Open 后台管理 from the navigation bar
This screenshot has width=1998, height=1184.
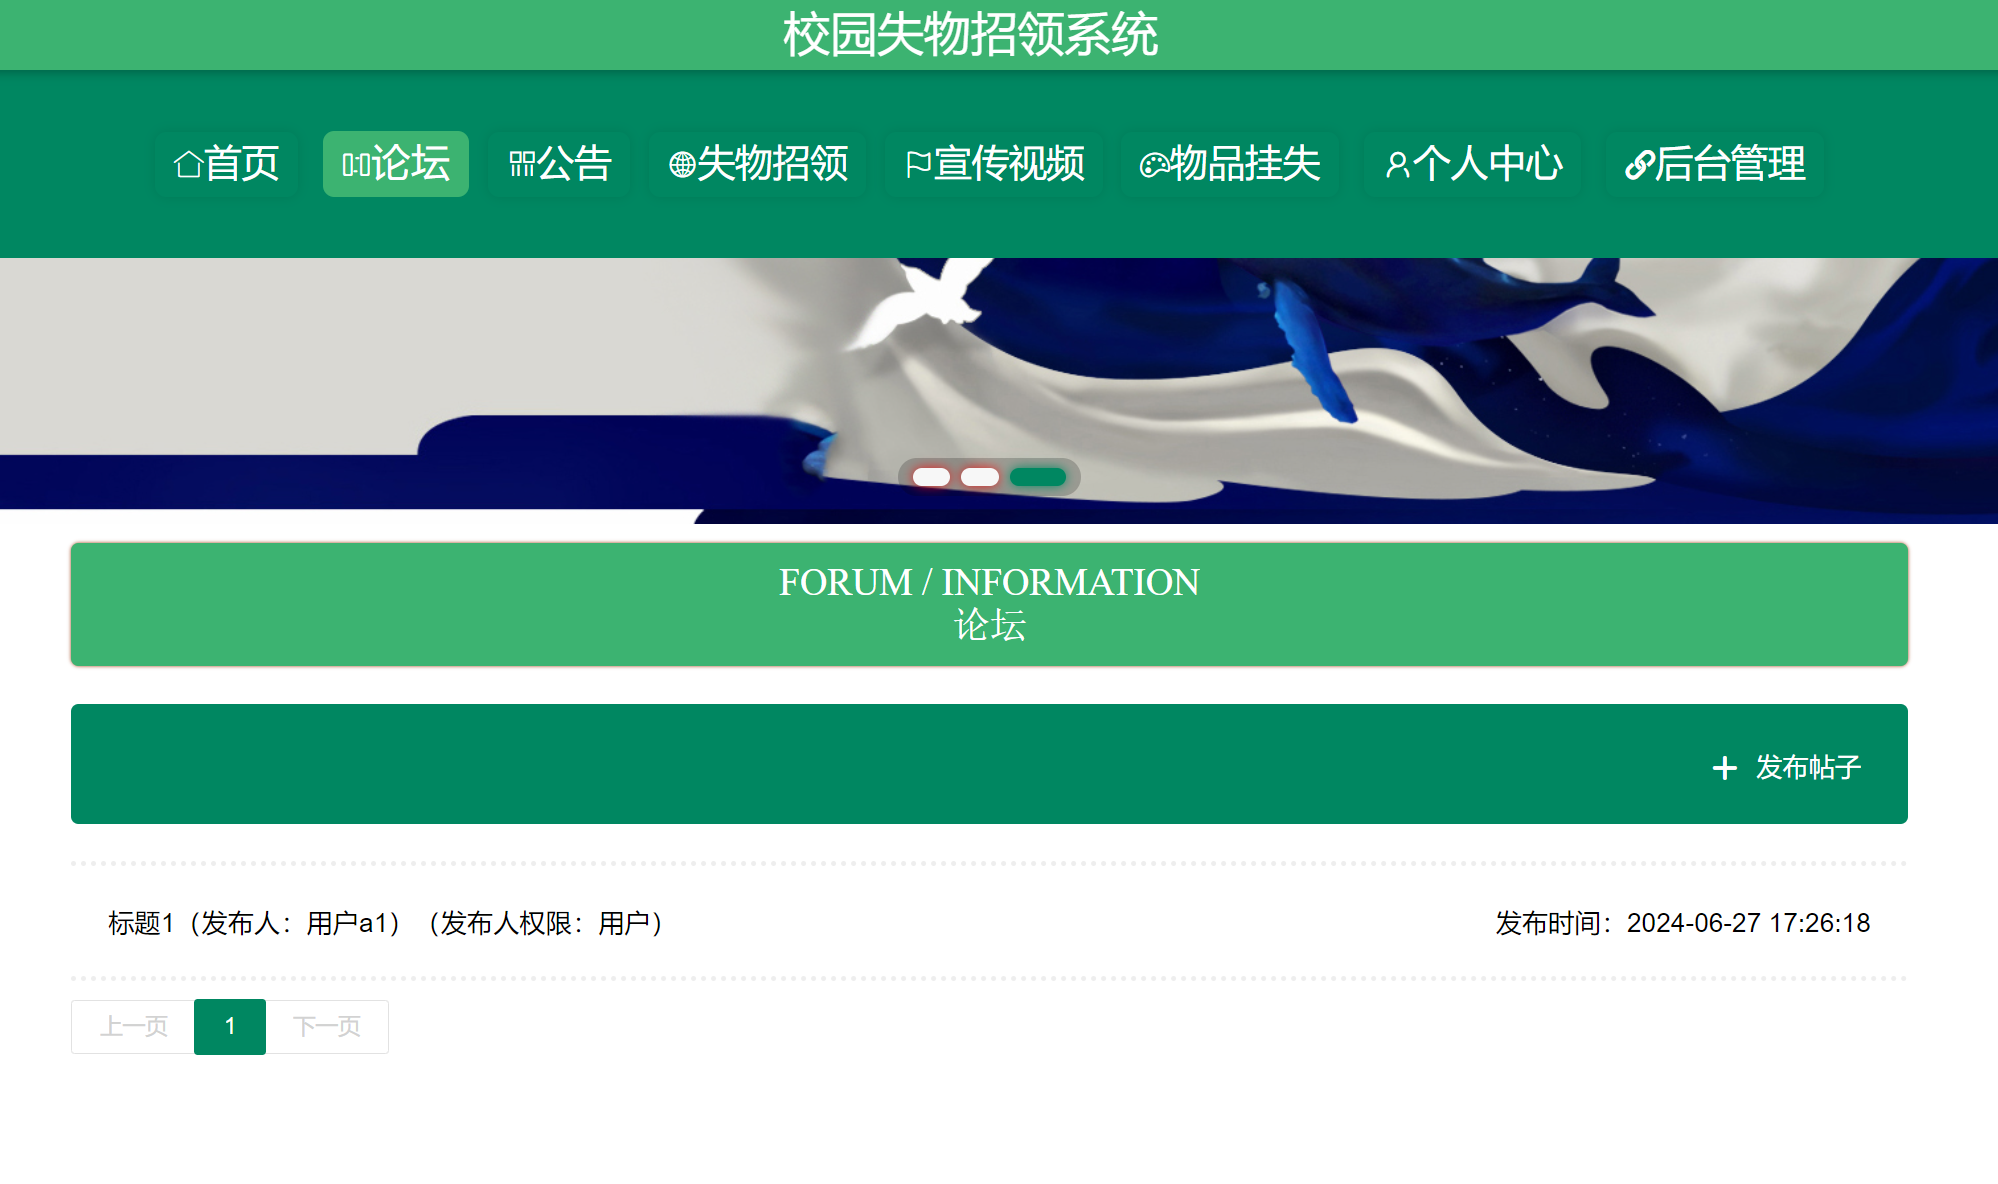pyautogui.click(x=1714, y=164)
